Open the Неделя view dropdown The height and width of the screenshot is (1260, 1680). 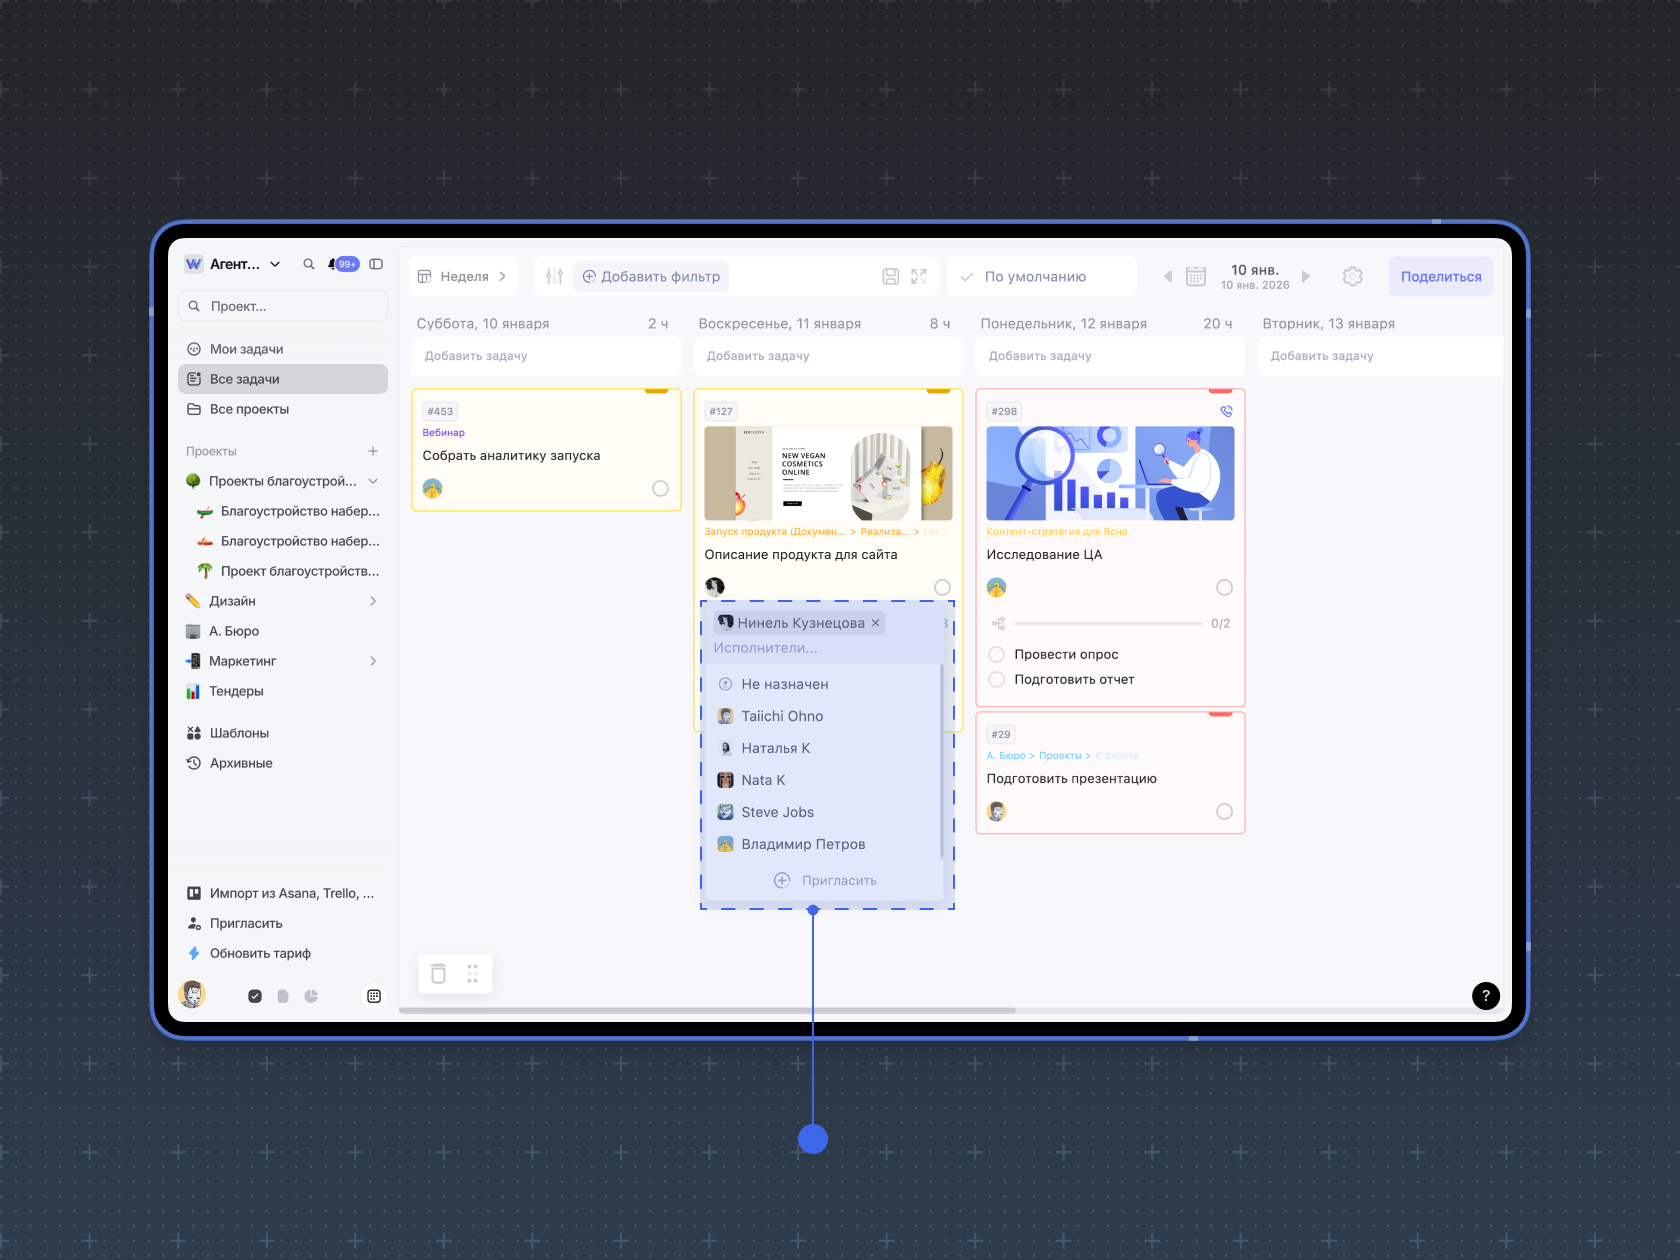[x=463, y=277]
